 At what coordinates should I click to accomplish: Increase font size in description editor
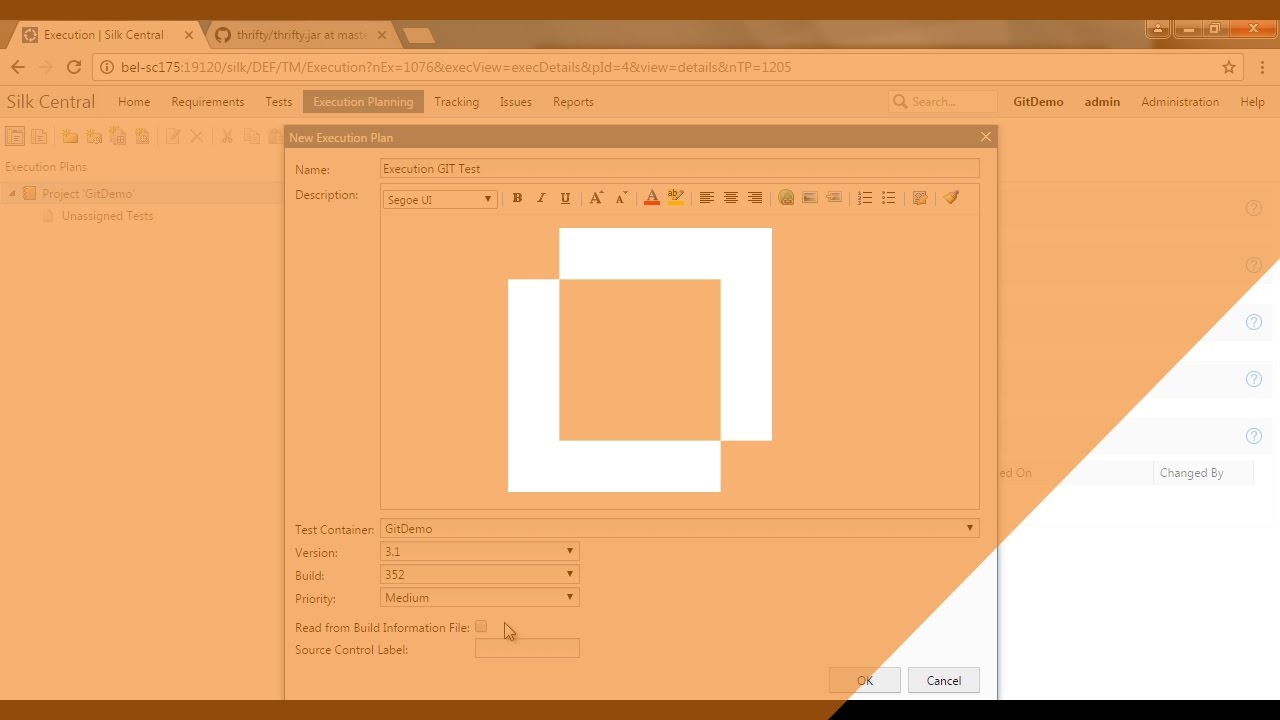pos(596,198)
